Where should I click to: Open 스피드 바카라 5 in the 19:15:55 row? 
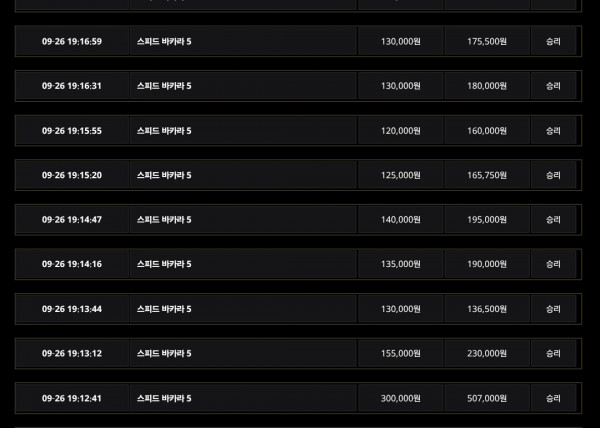coord(164,131)
